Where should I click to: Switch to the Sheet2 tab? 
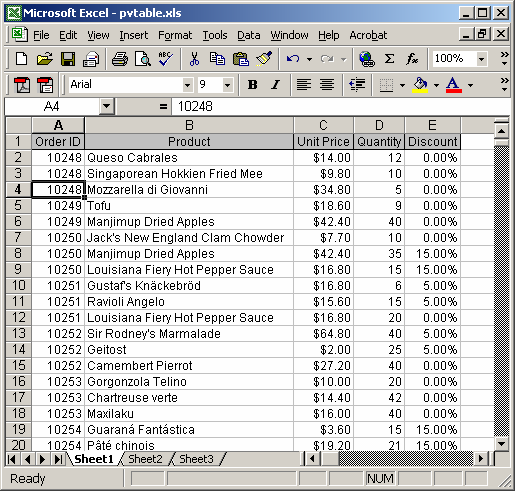pyautogui.click(x=145, y=459)
